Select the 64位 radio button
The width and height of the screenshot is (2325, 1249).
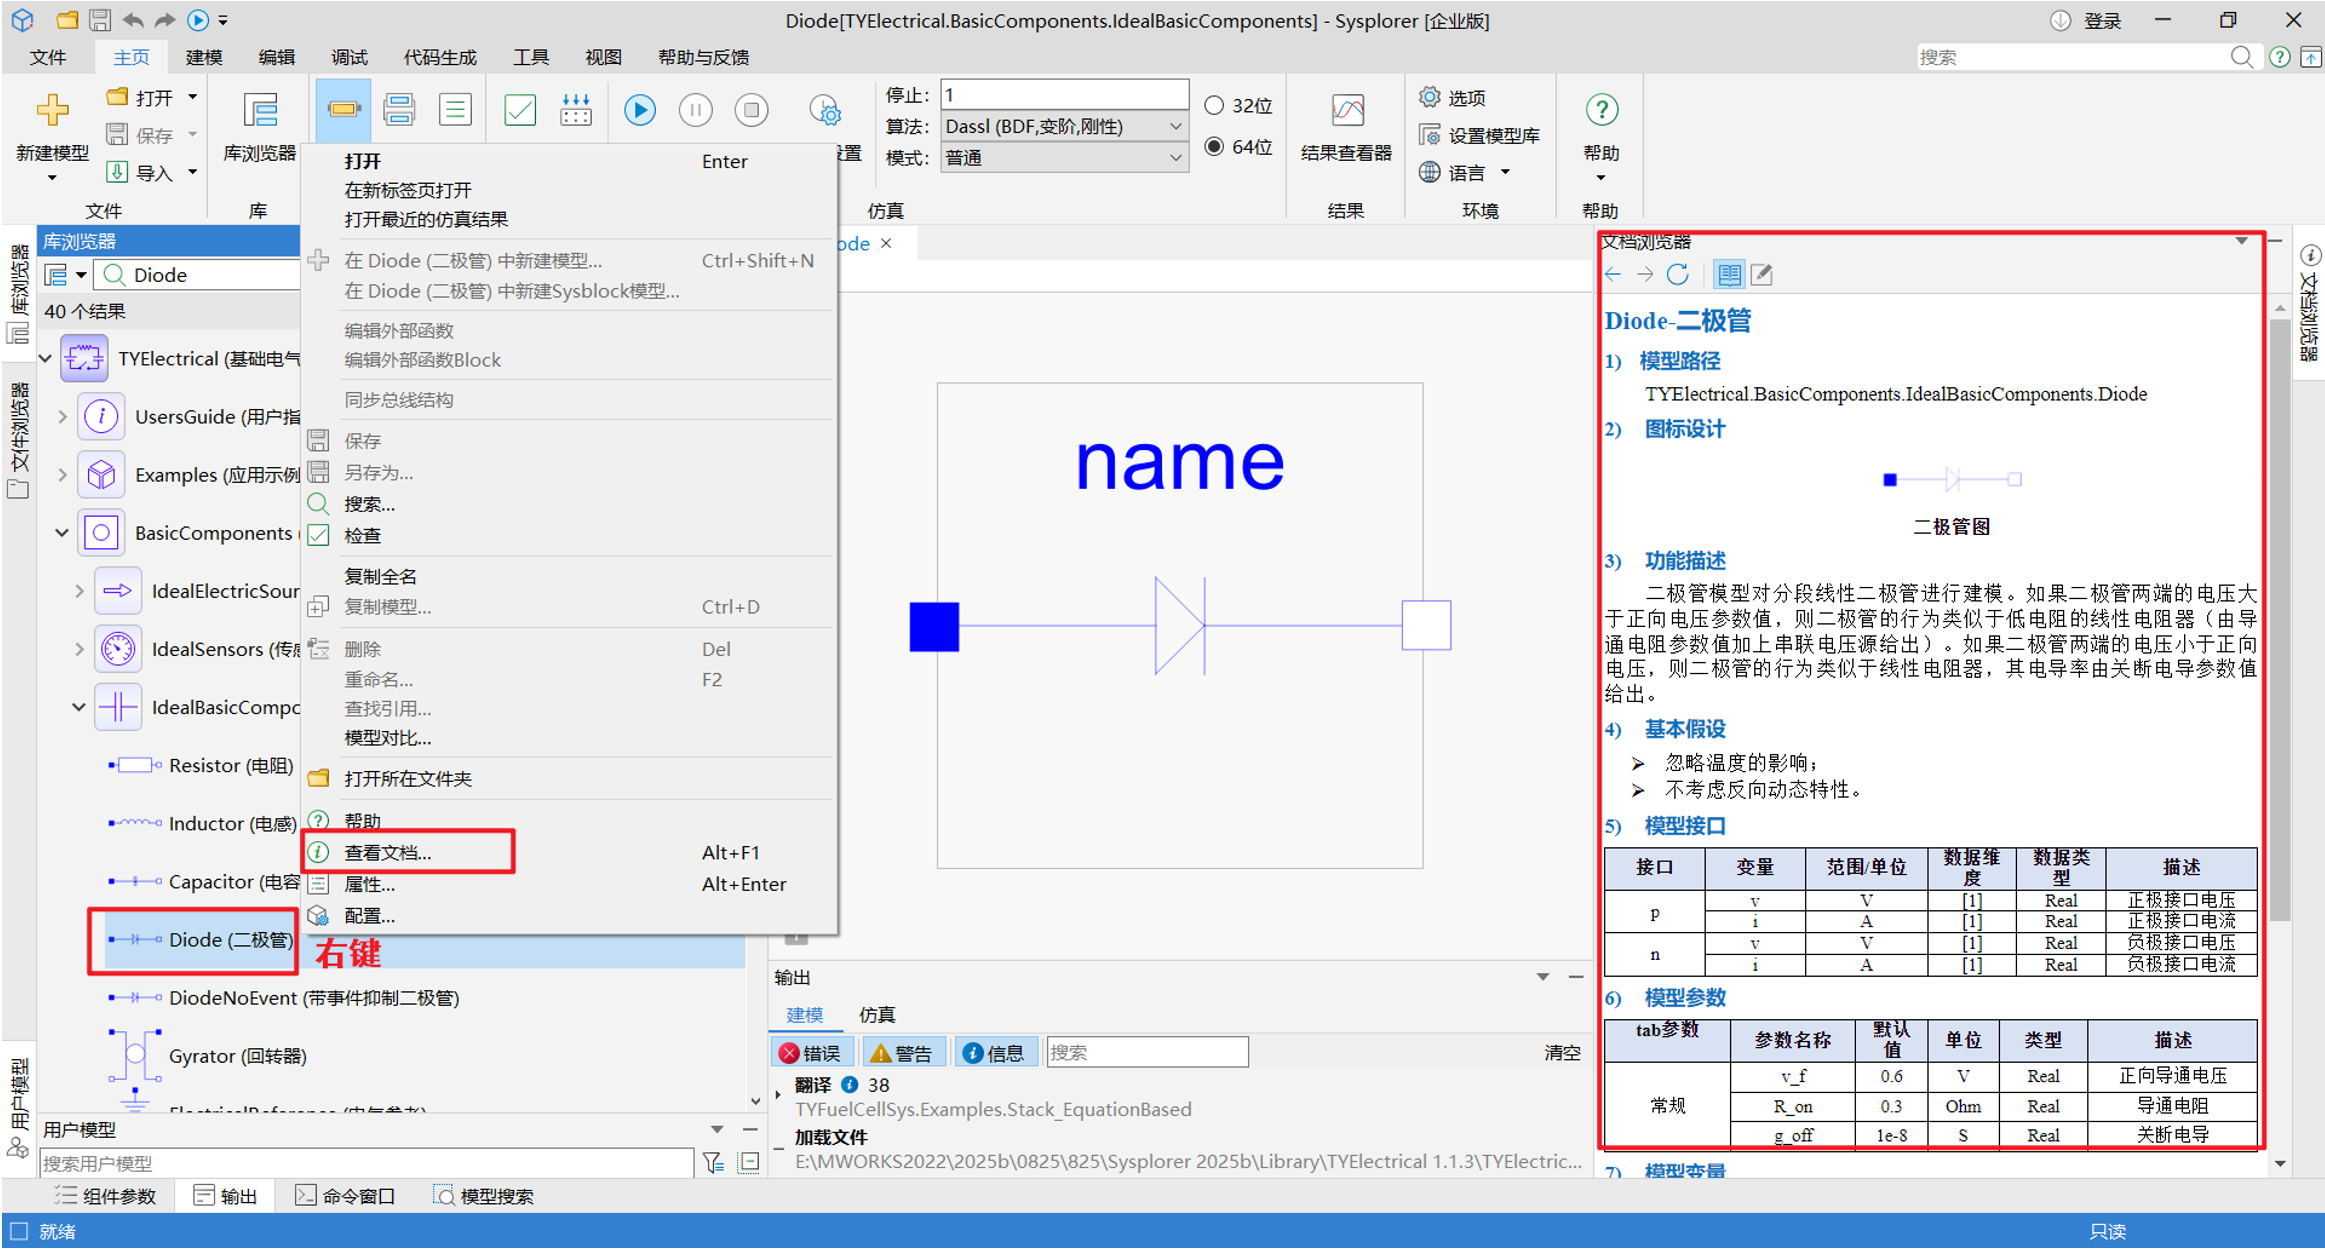(1214, 147)
